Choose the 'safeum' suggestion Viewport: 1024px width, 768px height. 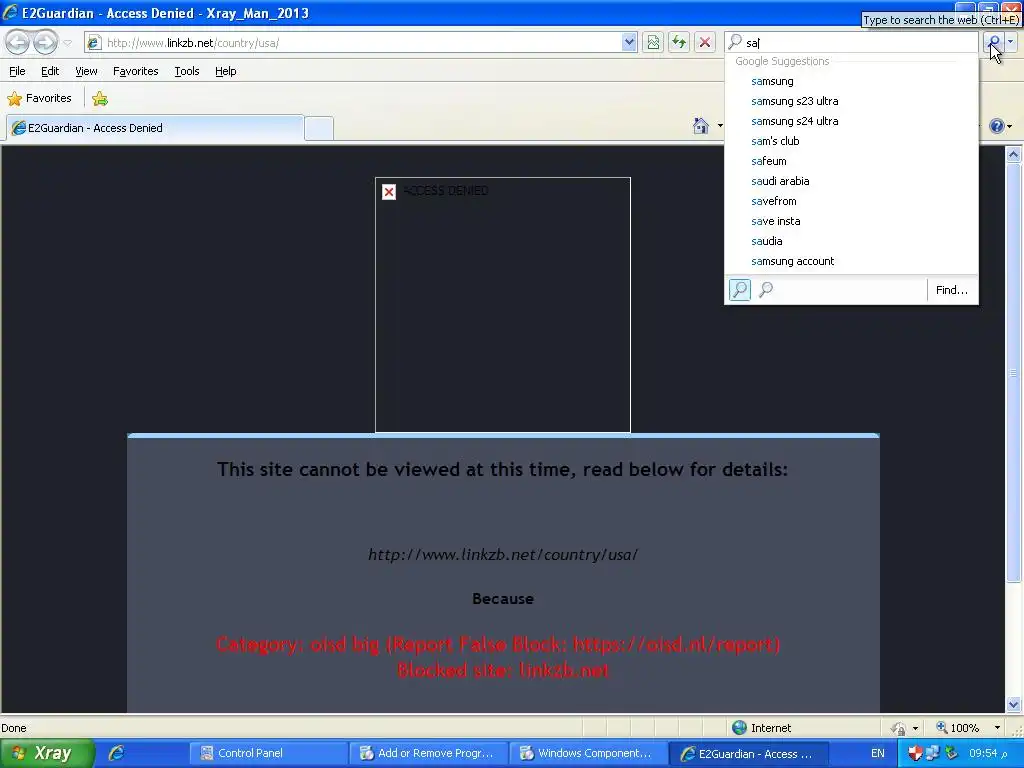pos(851,161)
